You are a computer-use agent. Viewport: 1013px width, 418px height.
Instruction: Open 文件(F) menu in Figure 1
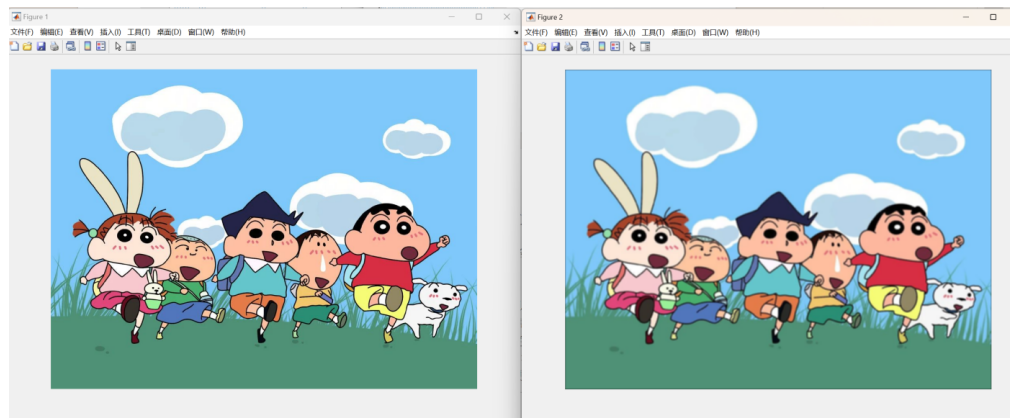click(22, 32)
